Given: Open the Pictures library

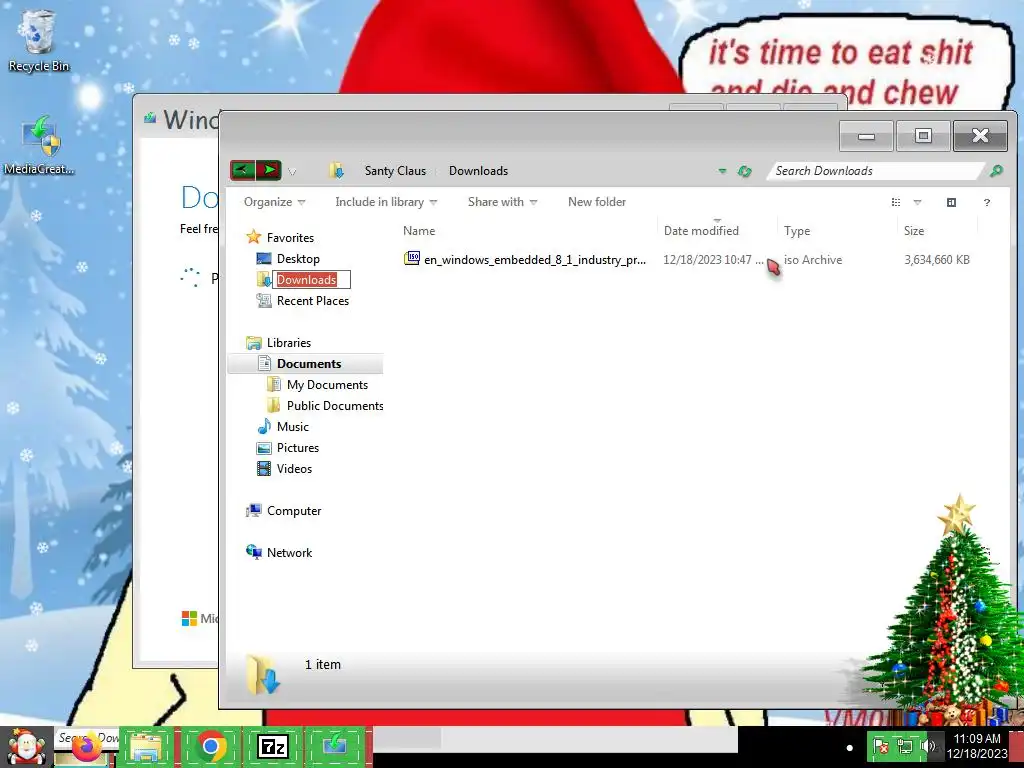Looking at the screenshot, I should click(298, 447).
